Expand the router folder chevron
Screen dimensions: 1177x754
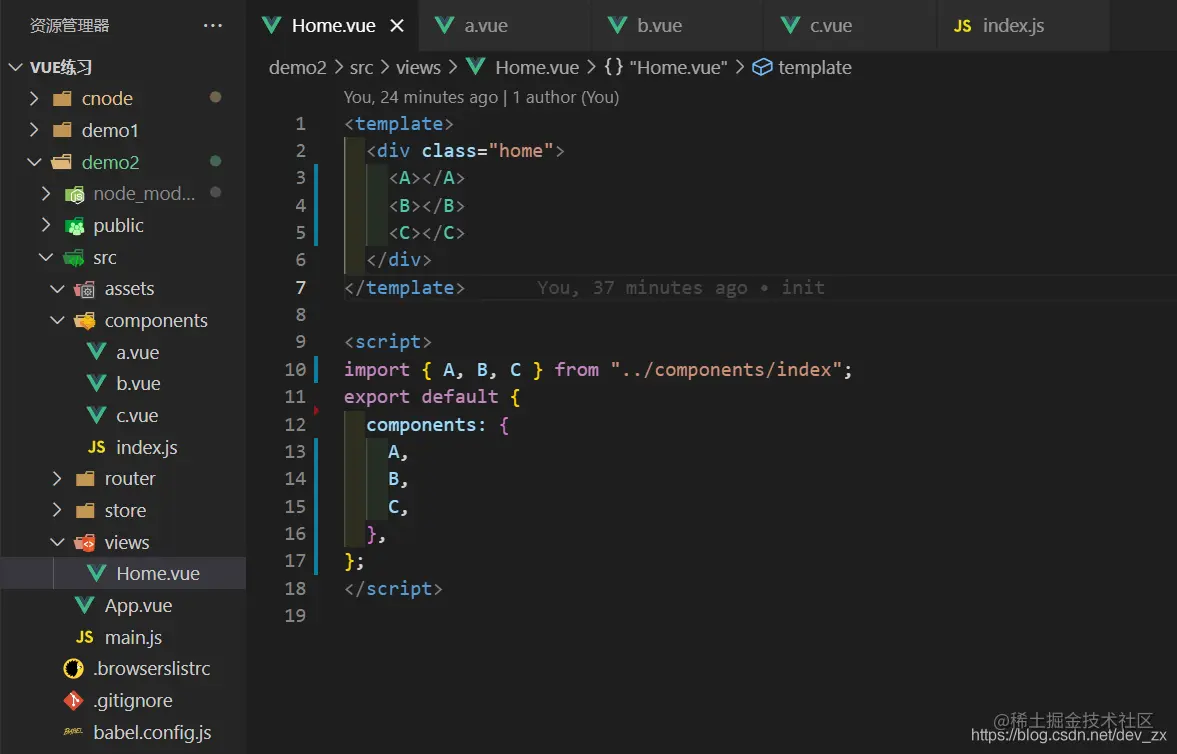[56, 478]
